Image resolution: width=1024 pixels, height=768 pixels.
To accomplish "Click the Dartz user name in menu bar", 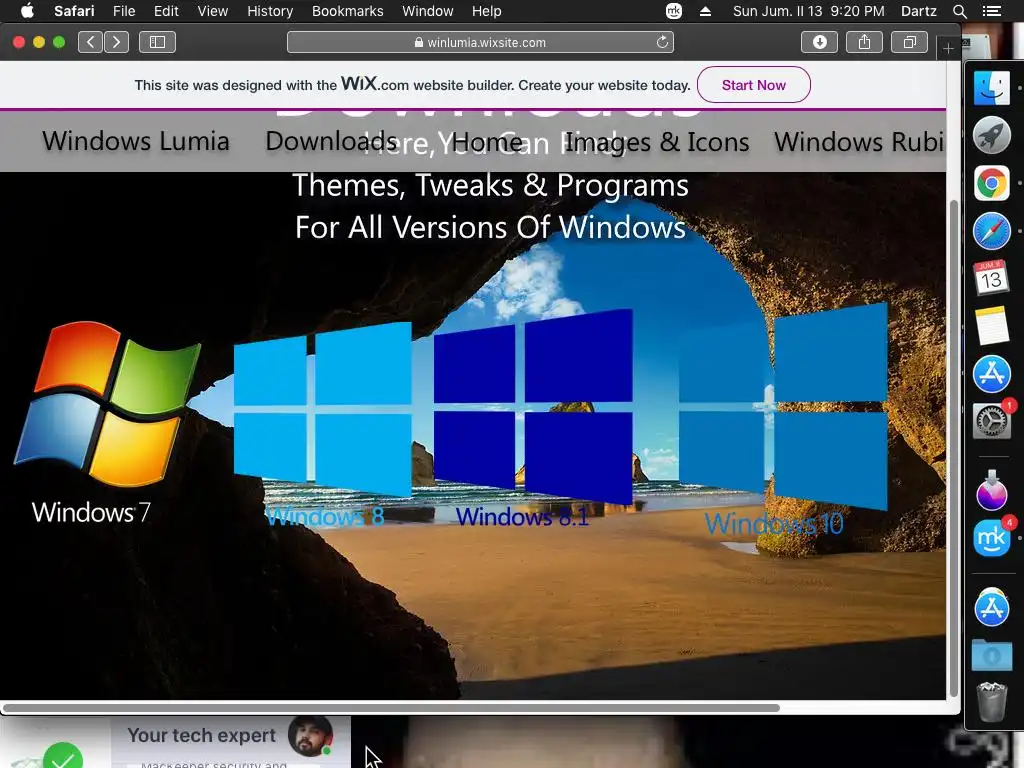I will (918, 11).
